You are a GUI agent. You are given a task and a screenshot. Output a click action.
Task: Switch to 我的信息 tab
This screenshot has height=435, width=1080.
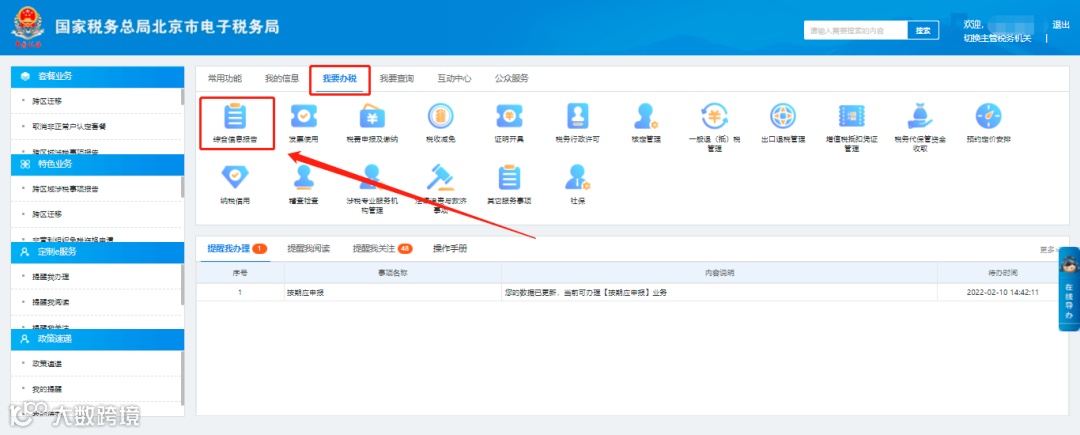(282, 78)
